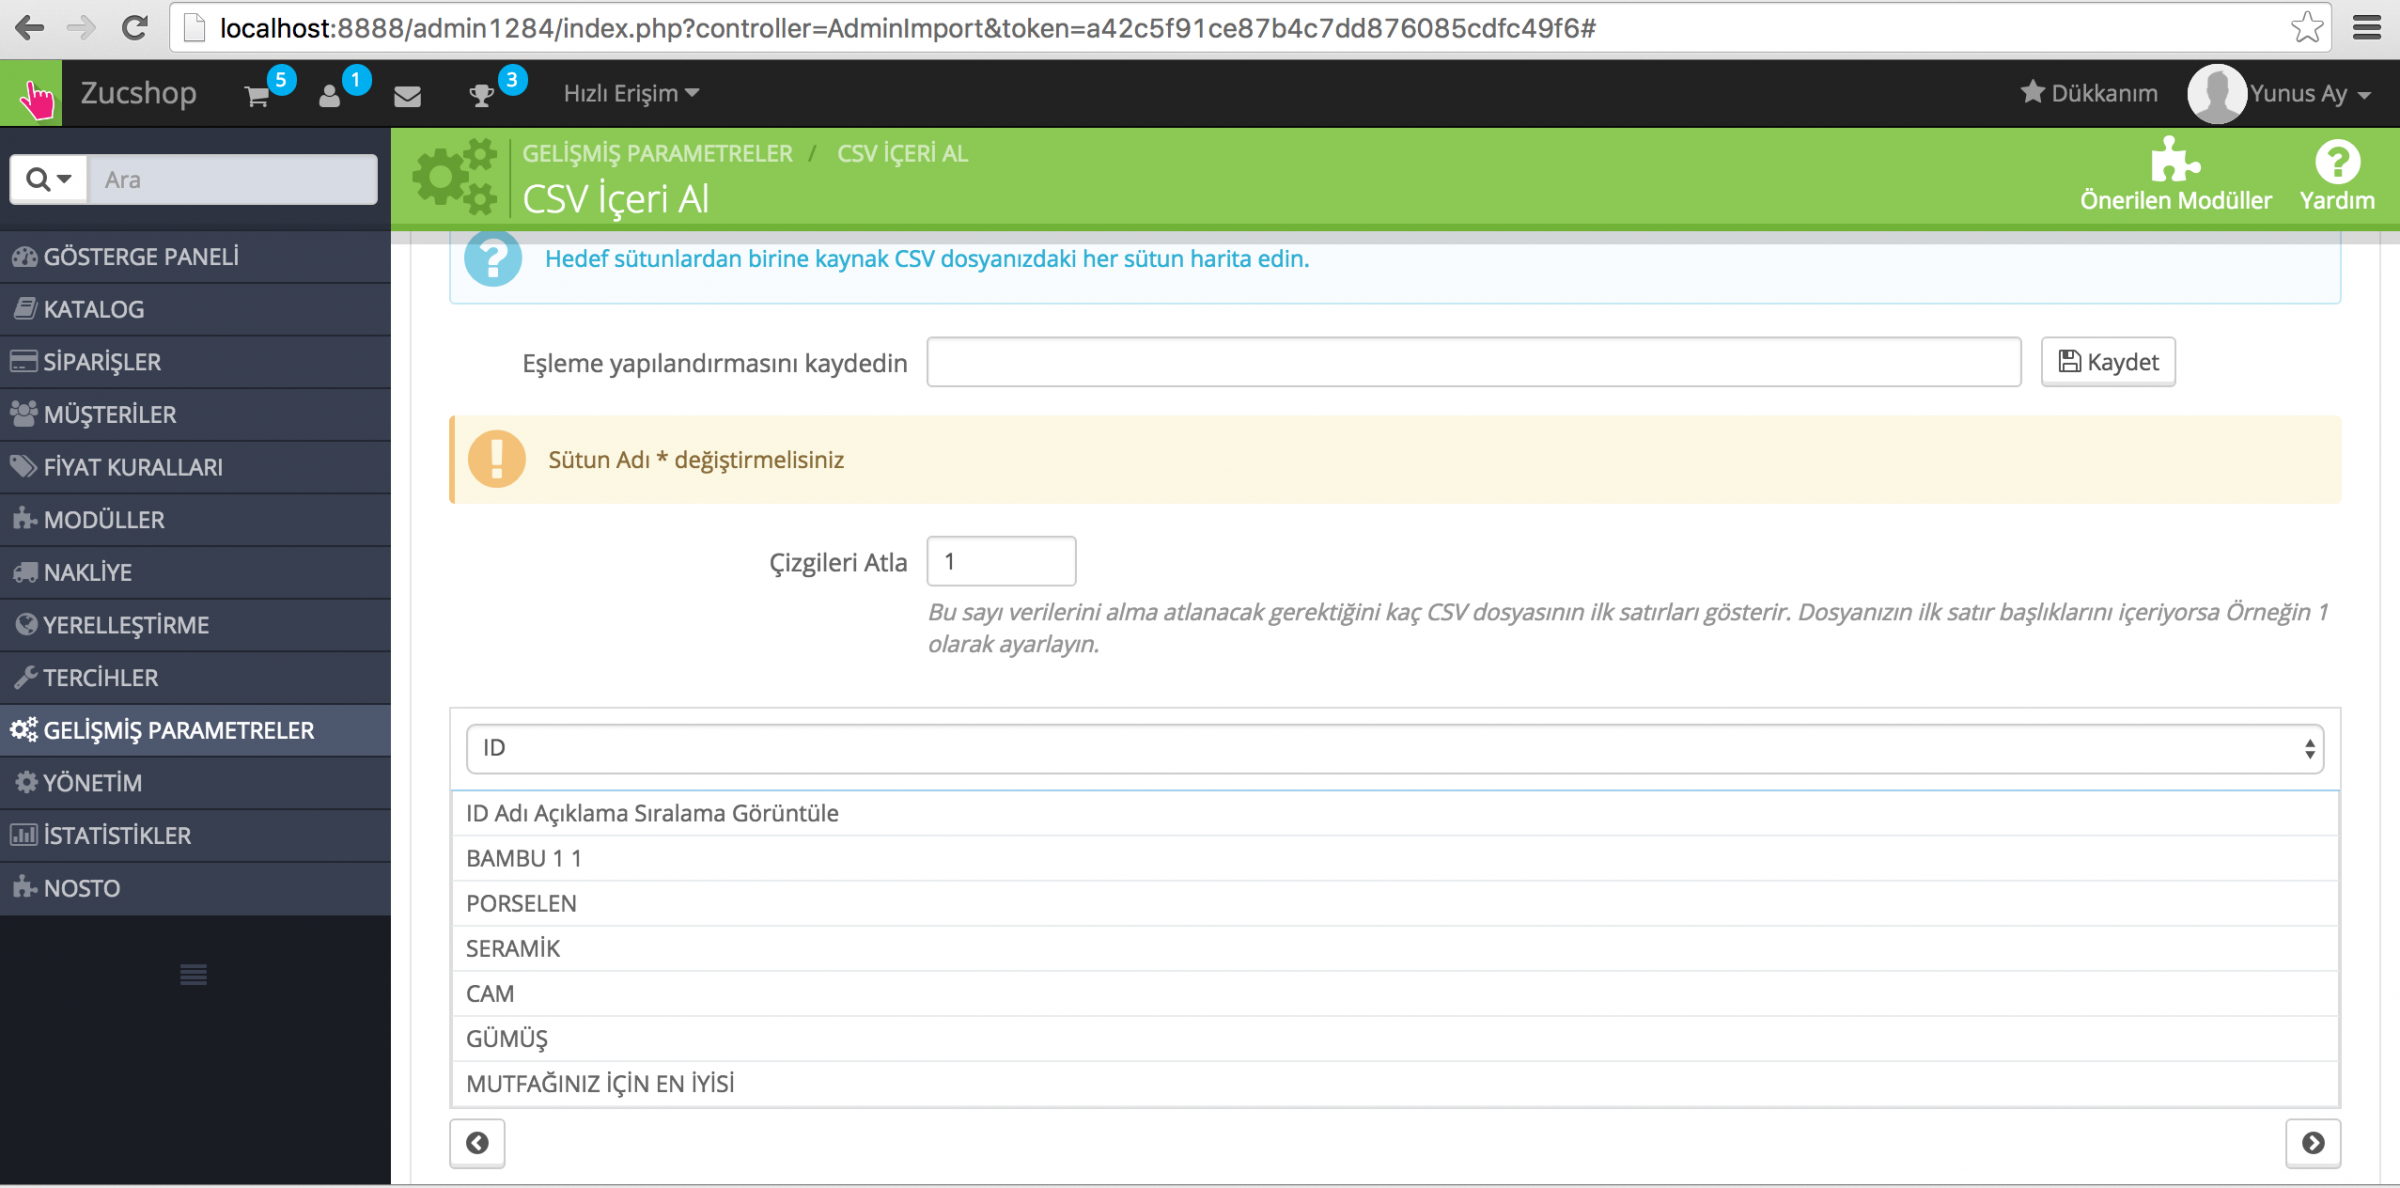Focus Eşleme yapılandırmasını kaydedin field
Viewport: 2400px width, 1188px height.
(x=1473, y=362)
